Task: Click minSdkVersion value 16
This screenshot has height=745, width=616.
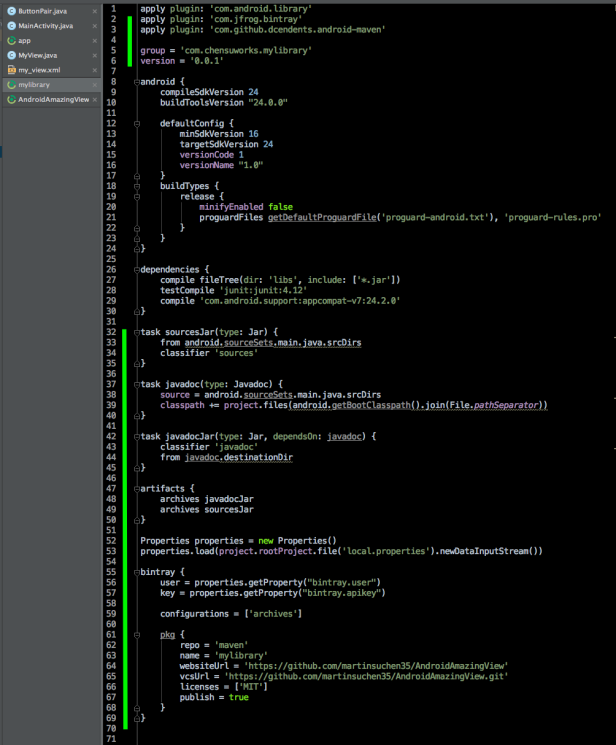Action: click(x=253, y=134)
